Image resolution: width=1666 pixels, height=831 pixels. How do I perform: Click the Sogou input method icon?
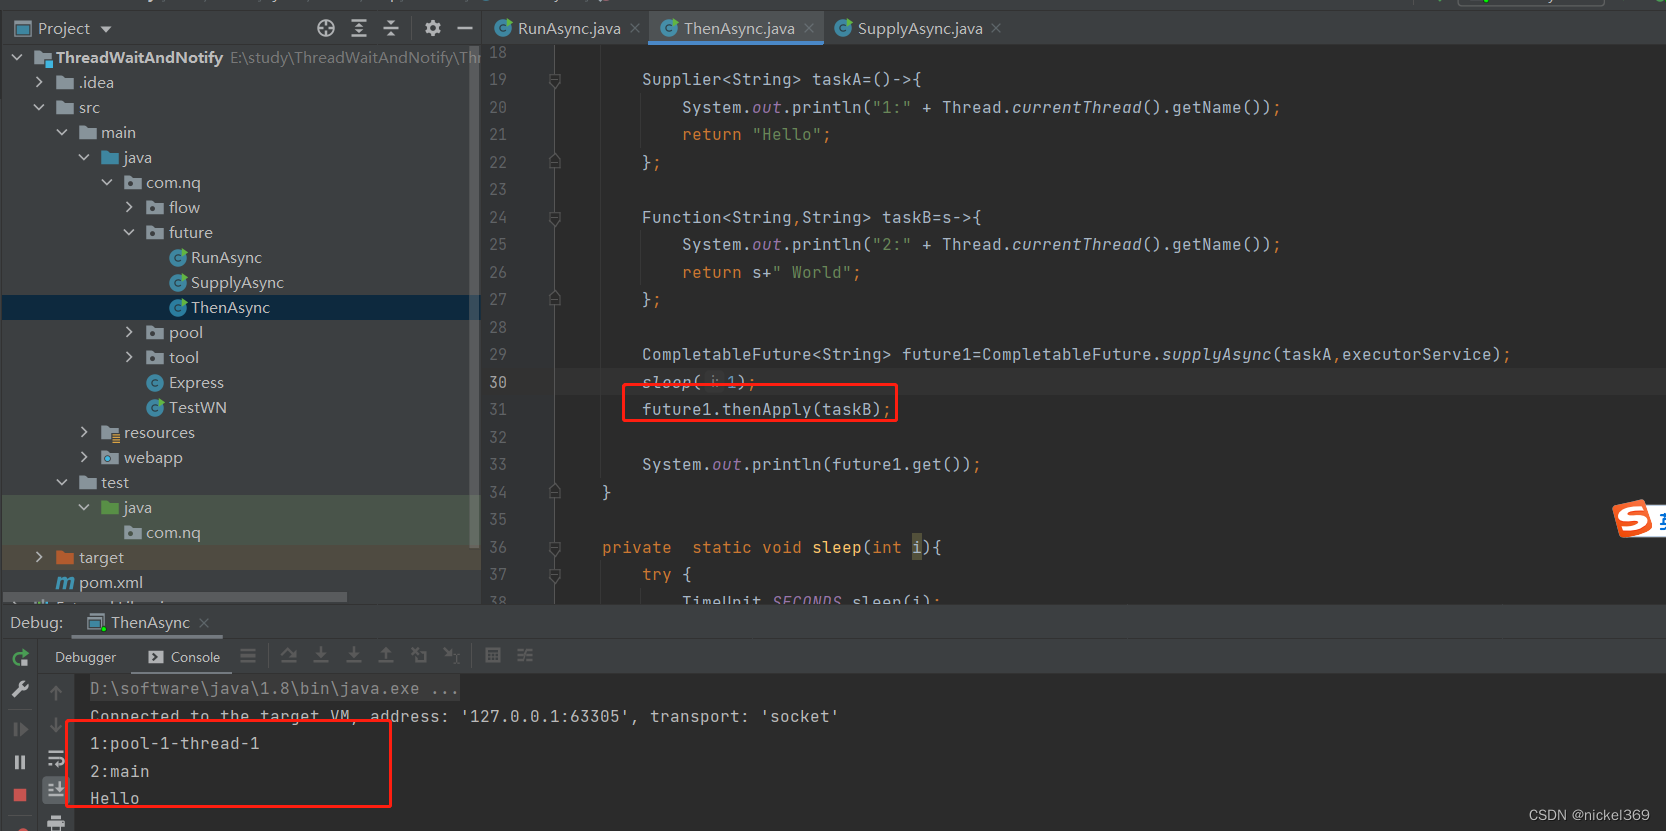tap(1634, 519)
